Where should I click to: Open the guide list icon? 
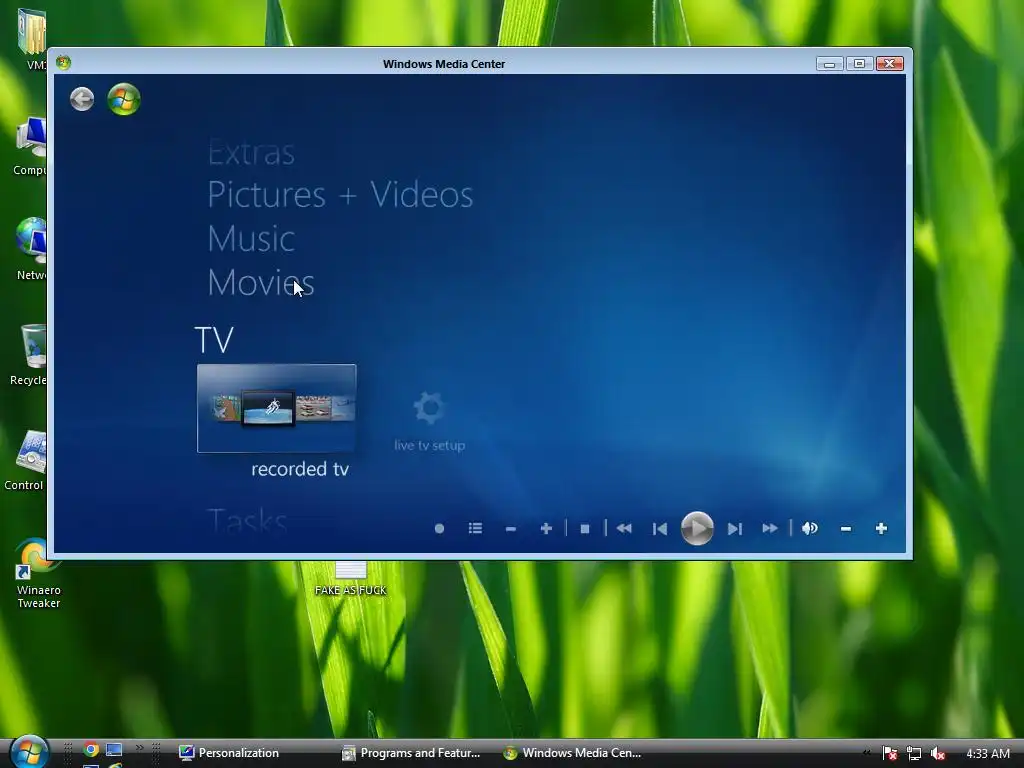point(475,528)
